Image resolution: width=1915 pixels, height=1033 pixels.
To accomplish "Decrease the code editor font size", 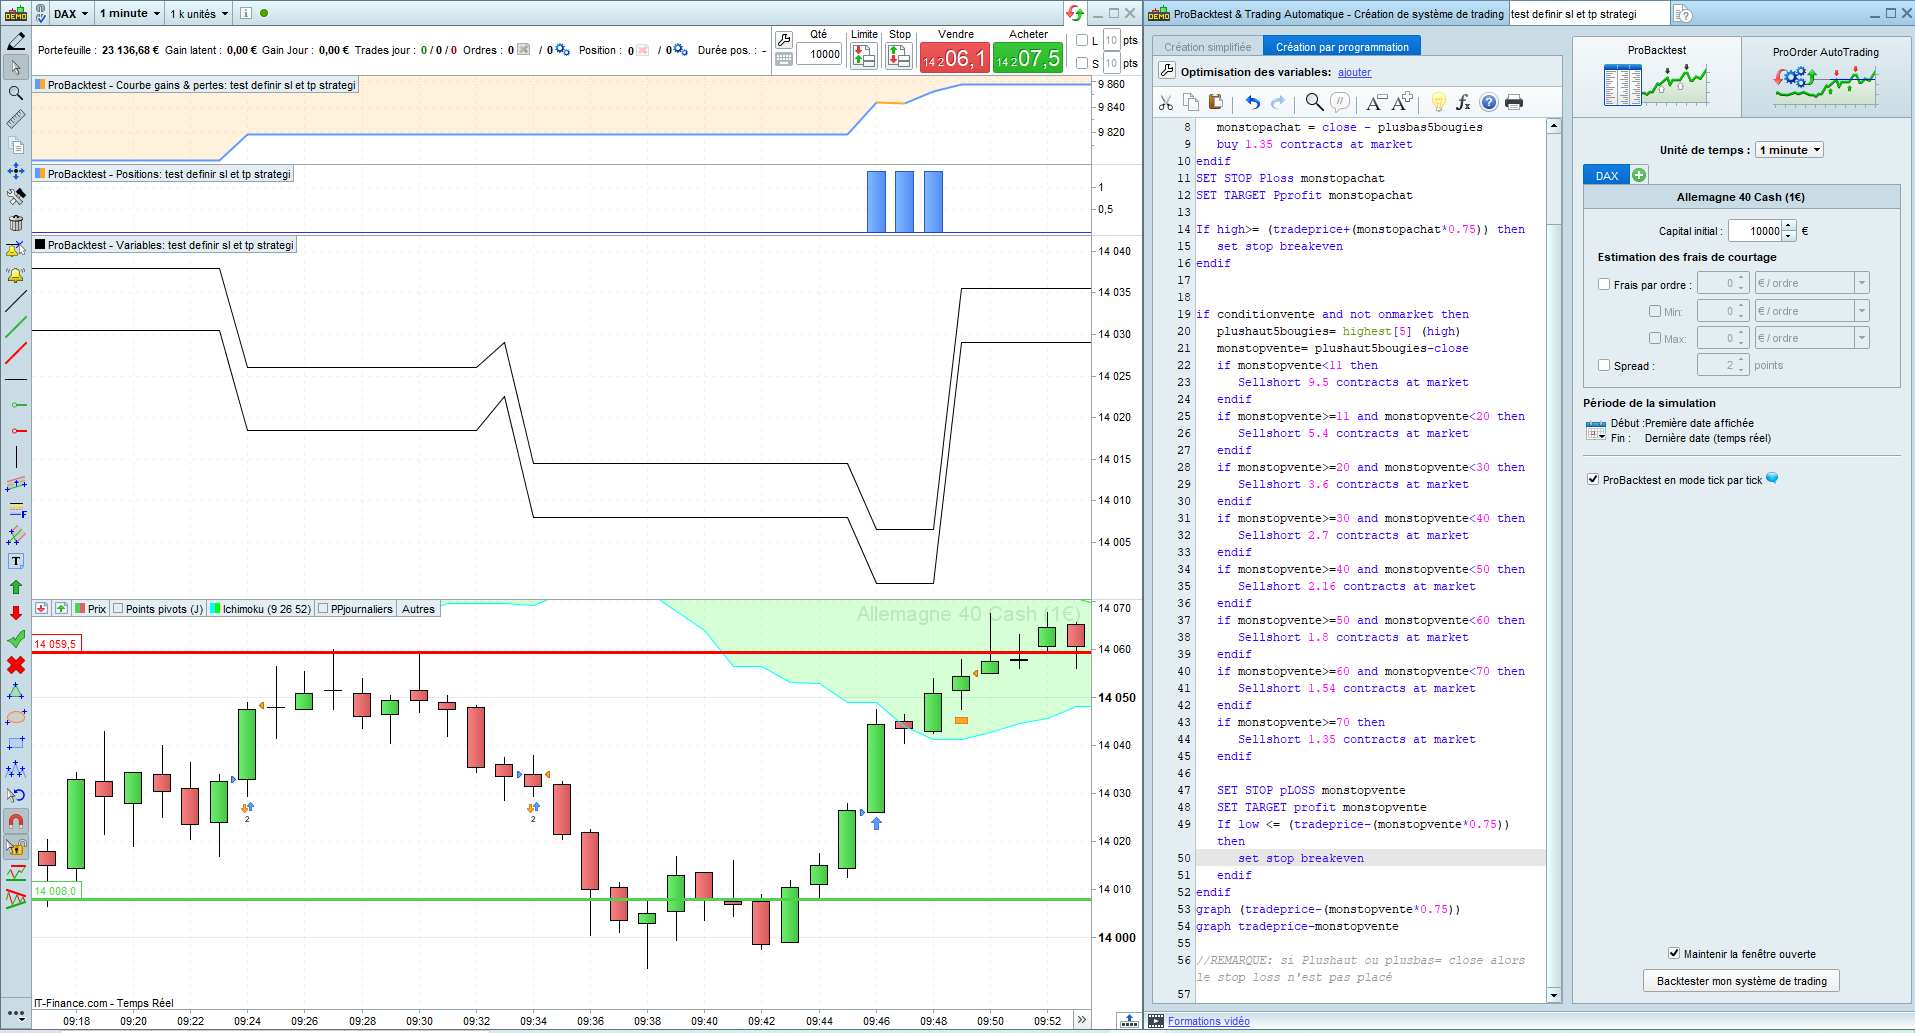I will [x=1375, y=102].
